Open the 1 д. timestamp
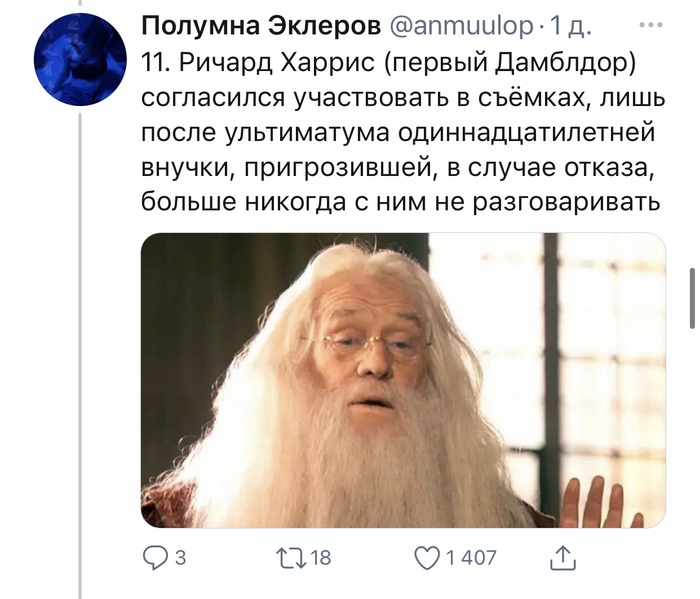 [x=570, y=26]
